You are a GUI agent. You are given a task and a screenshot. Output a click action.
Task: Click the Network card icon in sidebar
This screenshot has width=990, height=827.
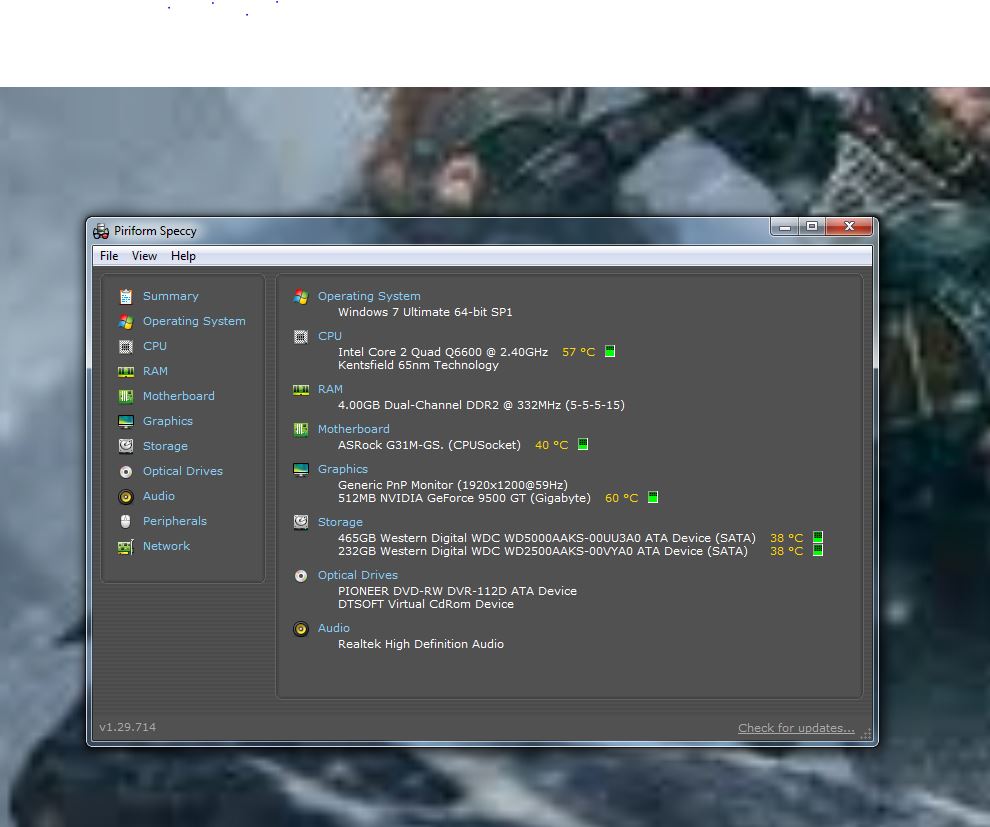(126, 547)
